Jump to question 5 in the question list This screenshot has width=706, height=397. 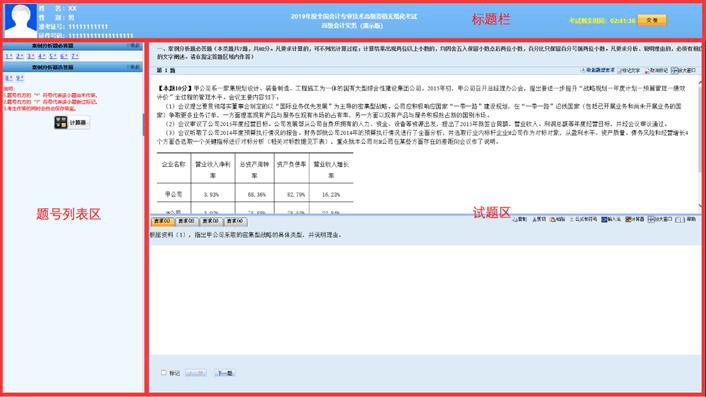click(53, 56)
